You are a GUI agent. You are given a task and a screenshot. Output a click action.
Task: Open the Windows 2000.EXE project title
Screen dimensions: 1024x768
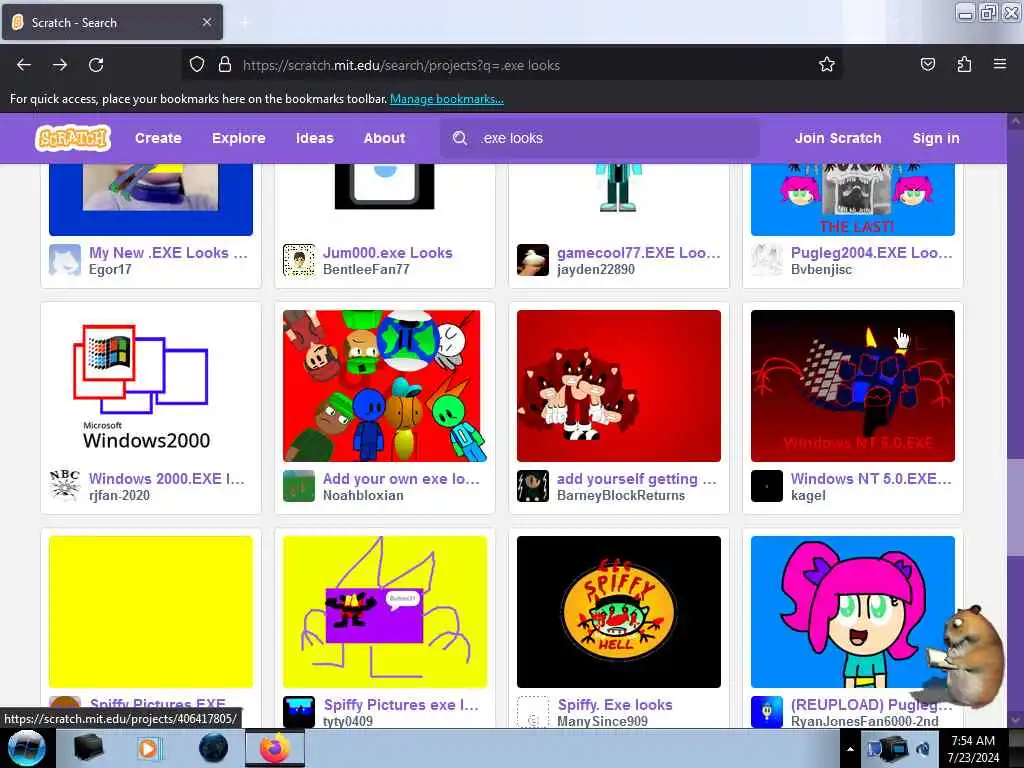(167, 479)
